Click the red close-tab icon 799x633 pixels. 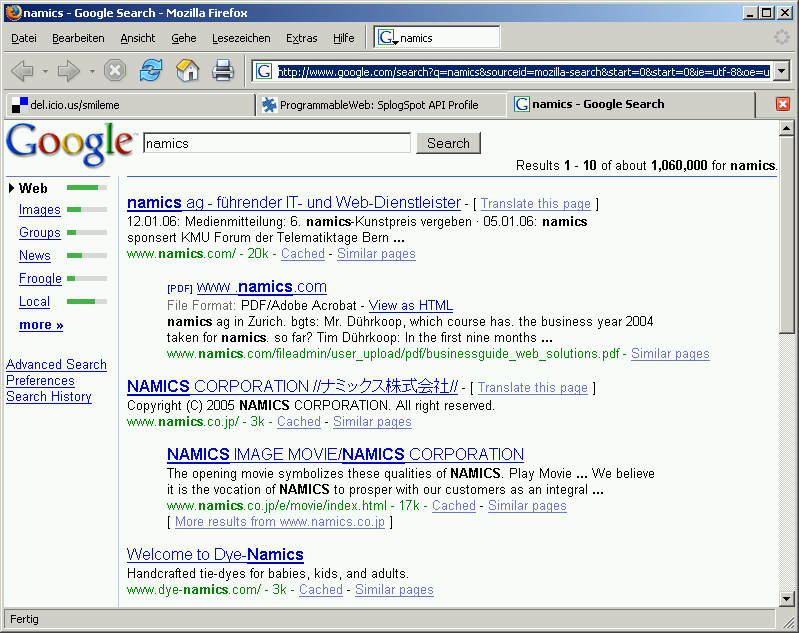782,104
